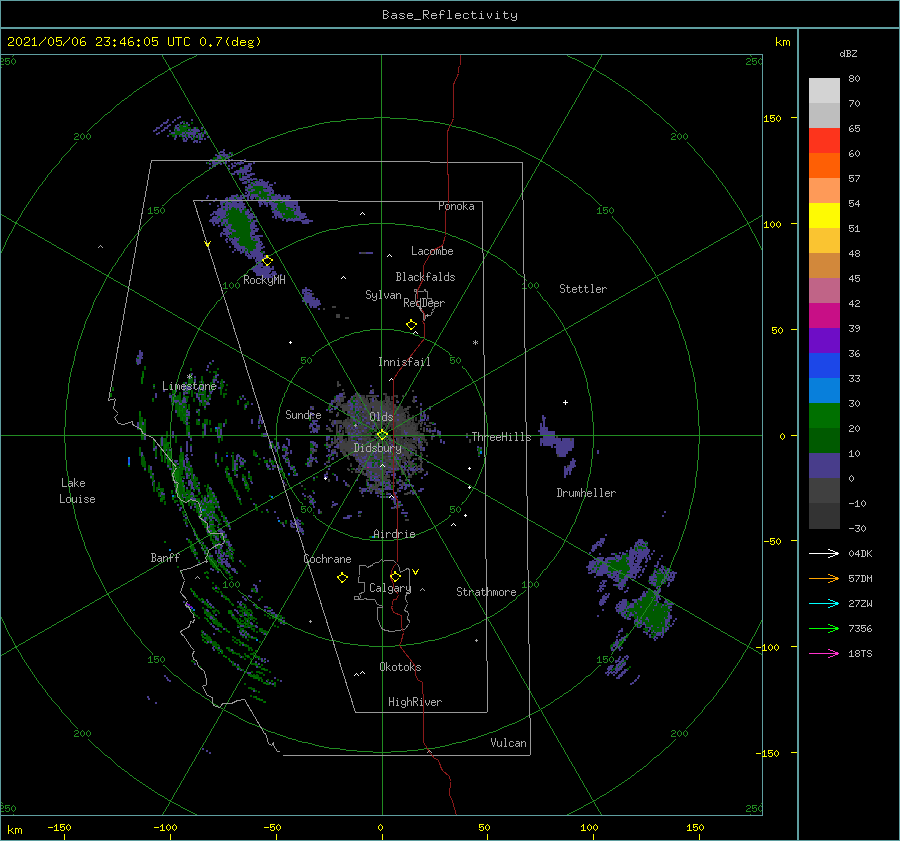900x841 pixels.
Task: Click the orange 57DM arrow in legend
Action: pos(824,579)
